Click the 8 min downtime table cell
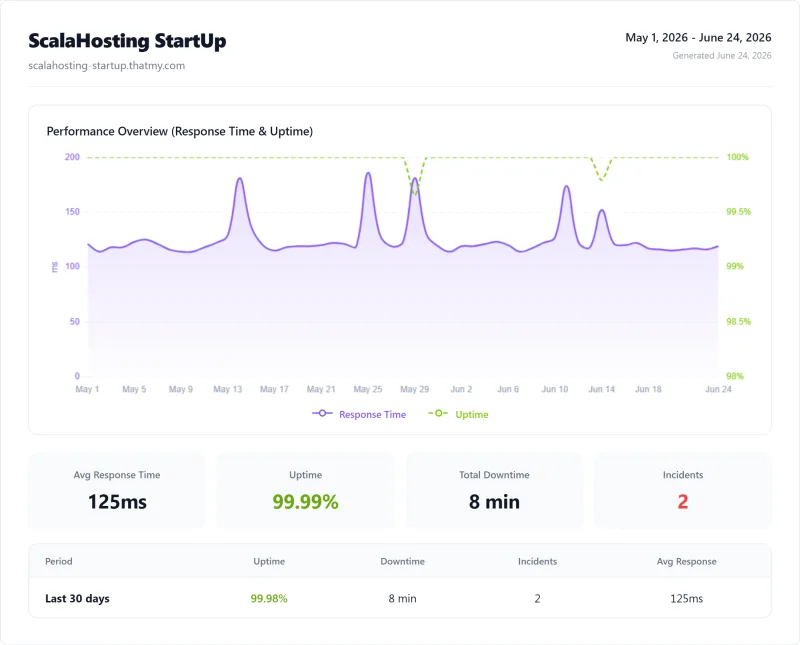Screen dimensions: 800x645 click(x=403, y=599)
